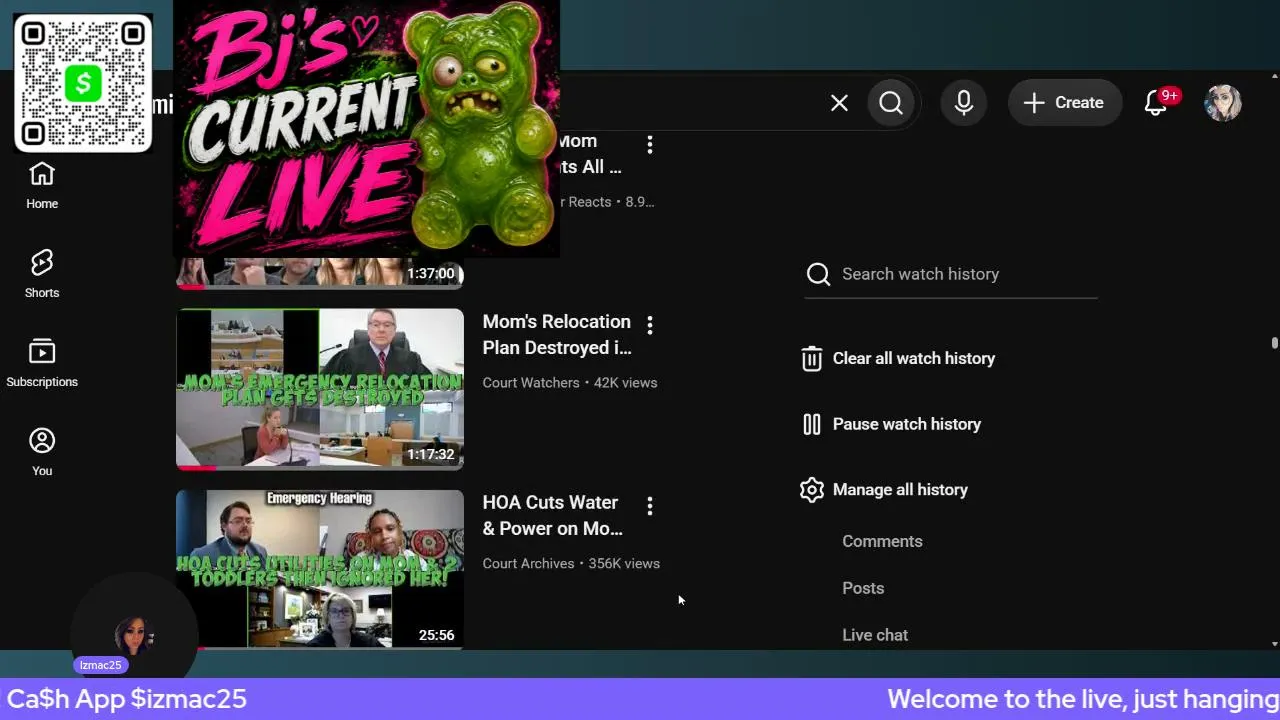Open the Comments history link
The width and height of the screenshot is (1280, 720).
click(882, 541)
